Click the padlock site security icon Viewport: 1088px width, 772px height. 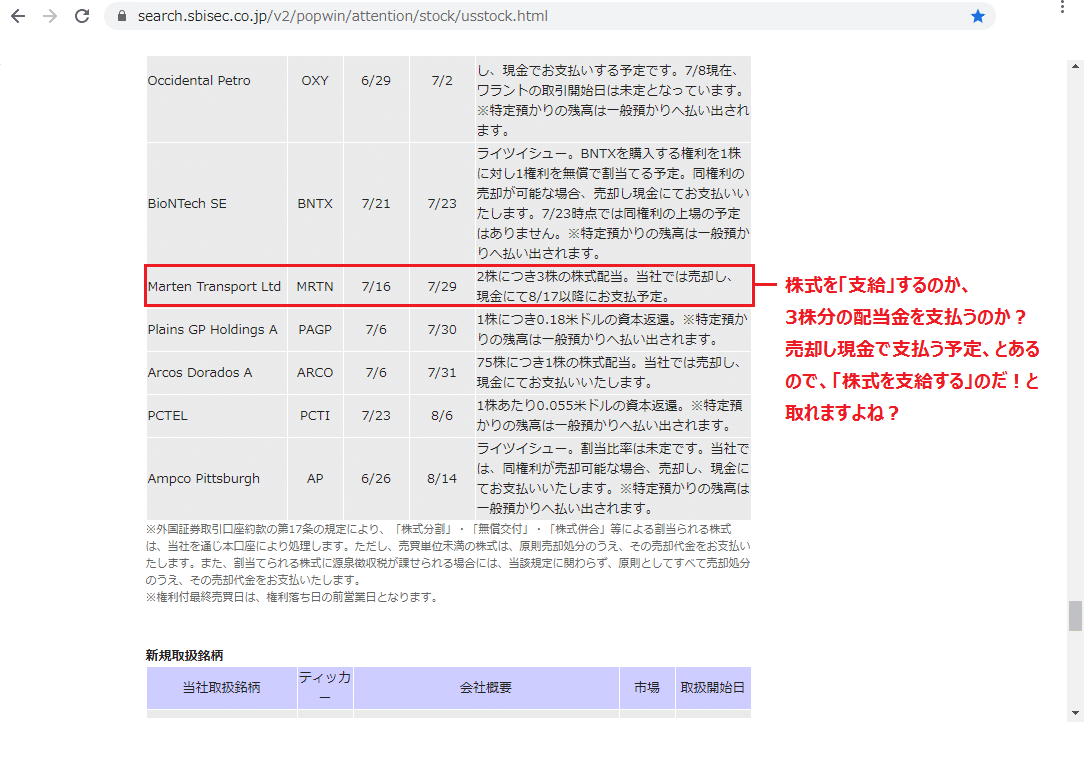point(122,16)
